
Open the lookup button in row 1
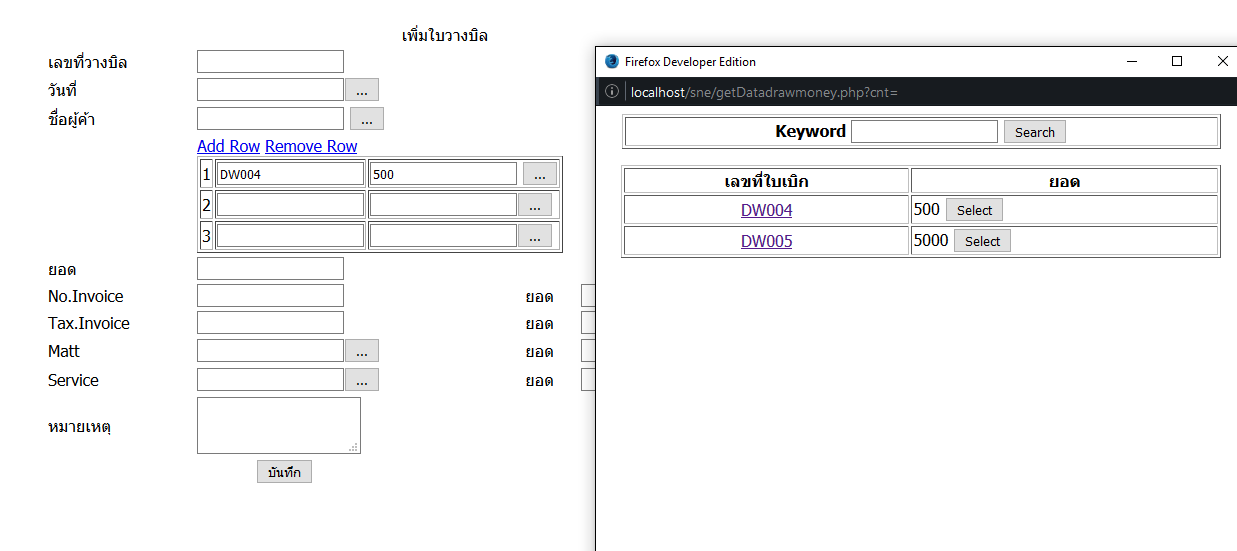click(540, 174)
